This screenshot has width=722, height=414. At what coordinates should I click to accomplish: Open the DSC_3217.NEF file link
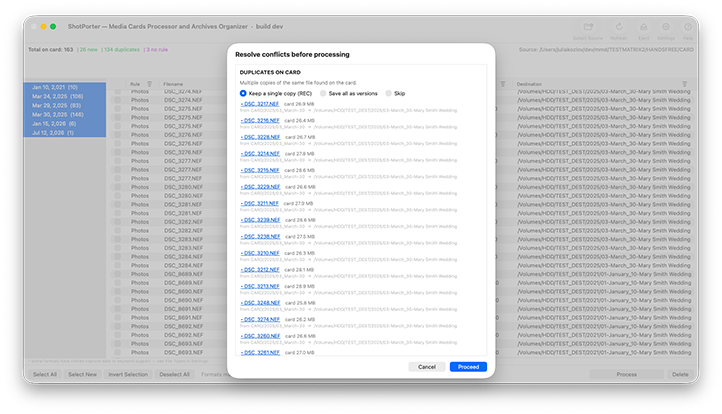tap(260, 104)
